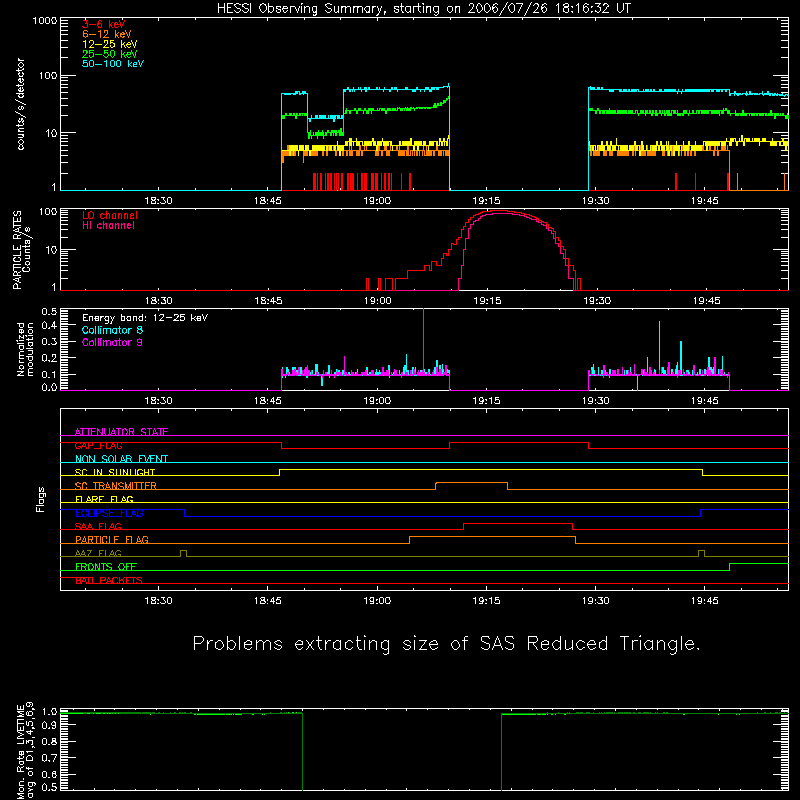Click the counts/s/detector axis label
The width and height of the screenshot is (800, 800).
(21, 104)
